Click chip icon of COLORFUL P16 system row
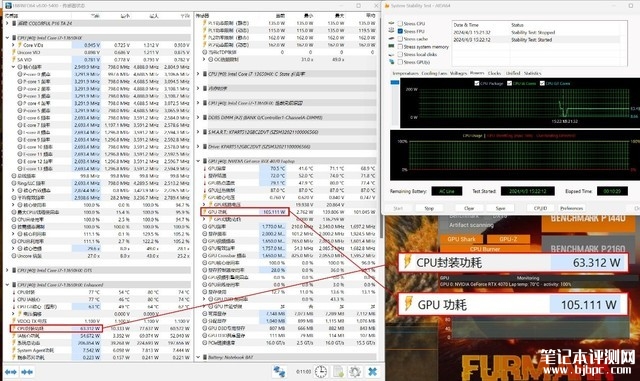This screenshot has width=640, height=381. (x=14, y=23)
